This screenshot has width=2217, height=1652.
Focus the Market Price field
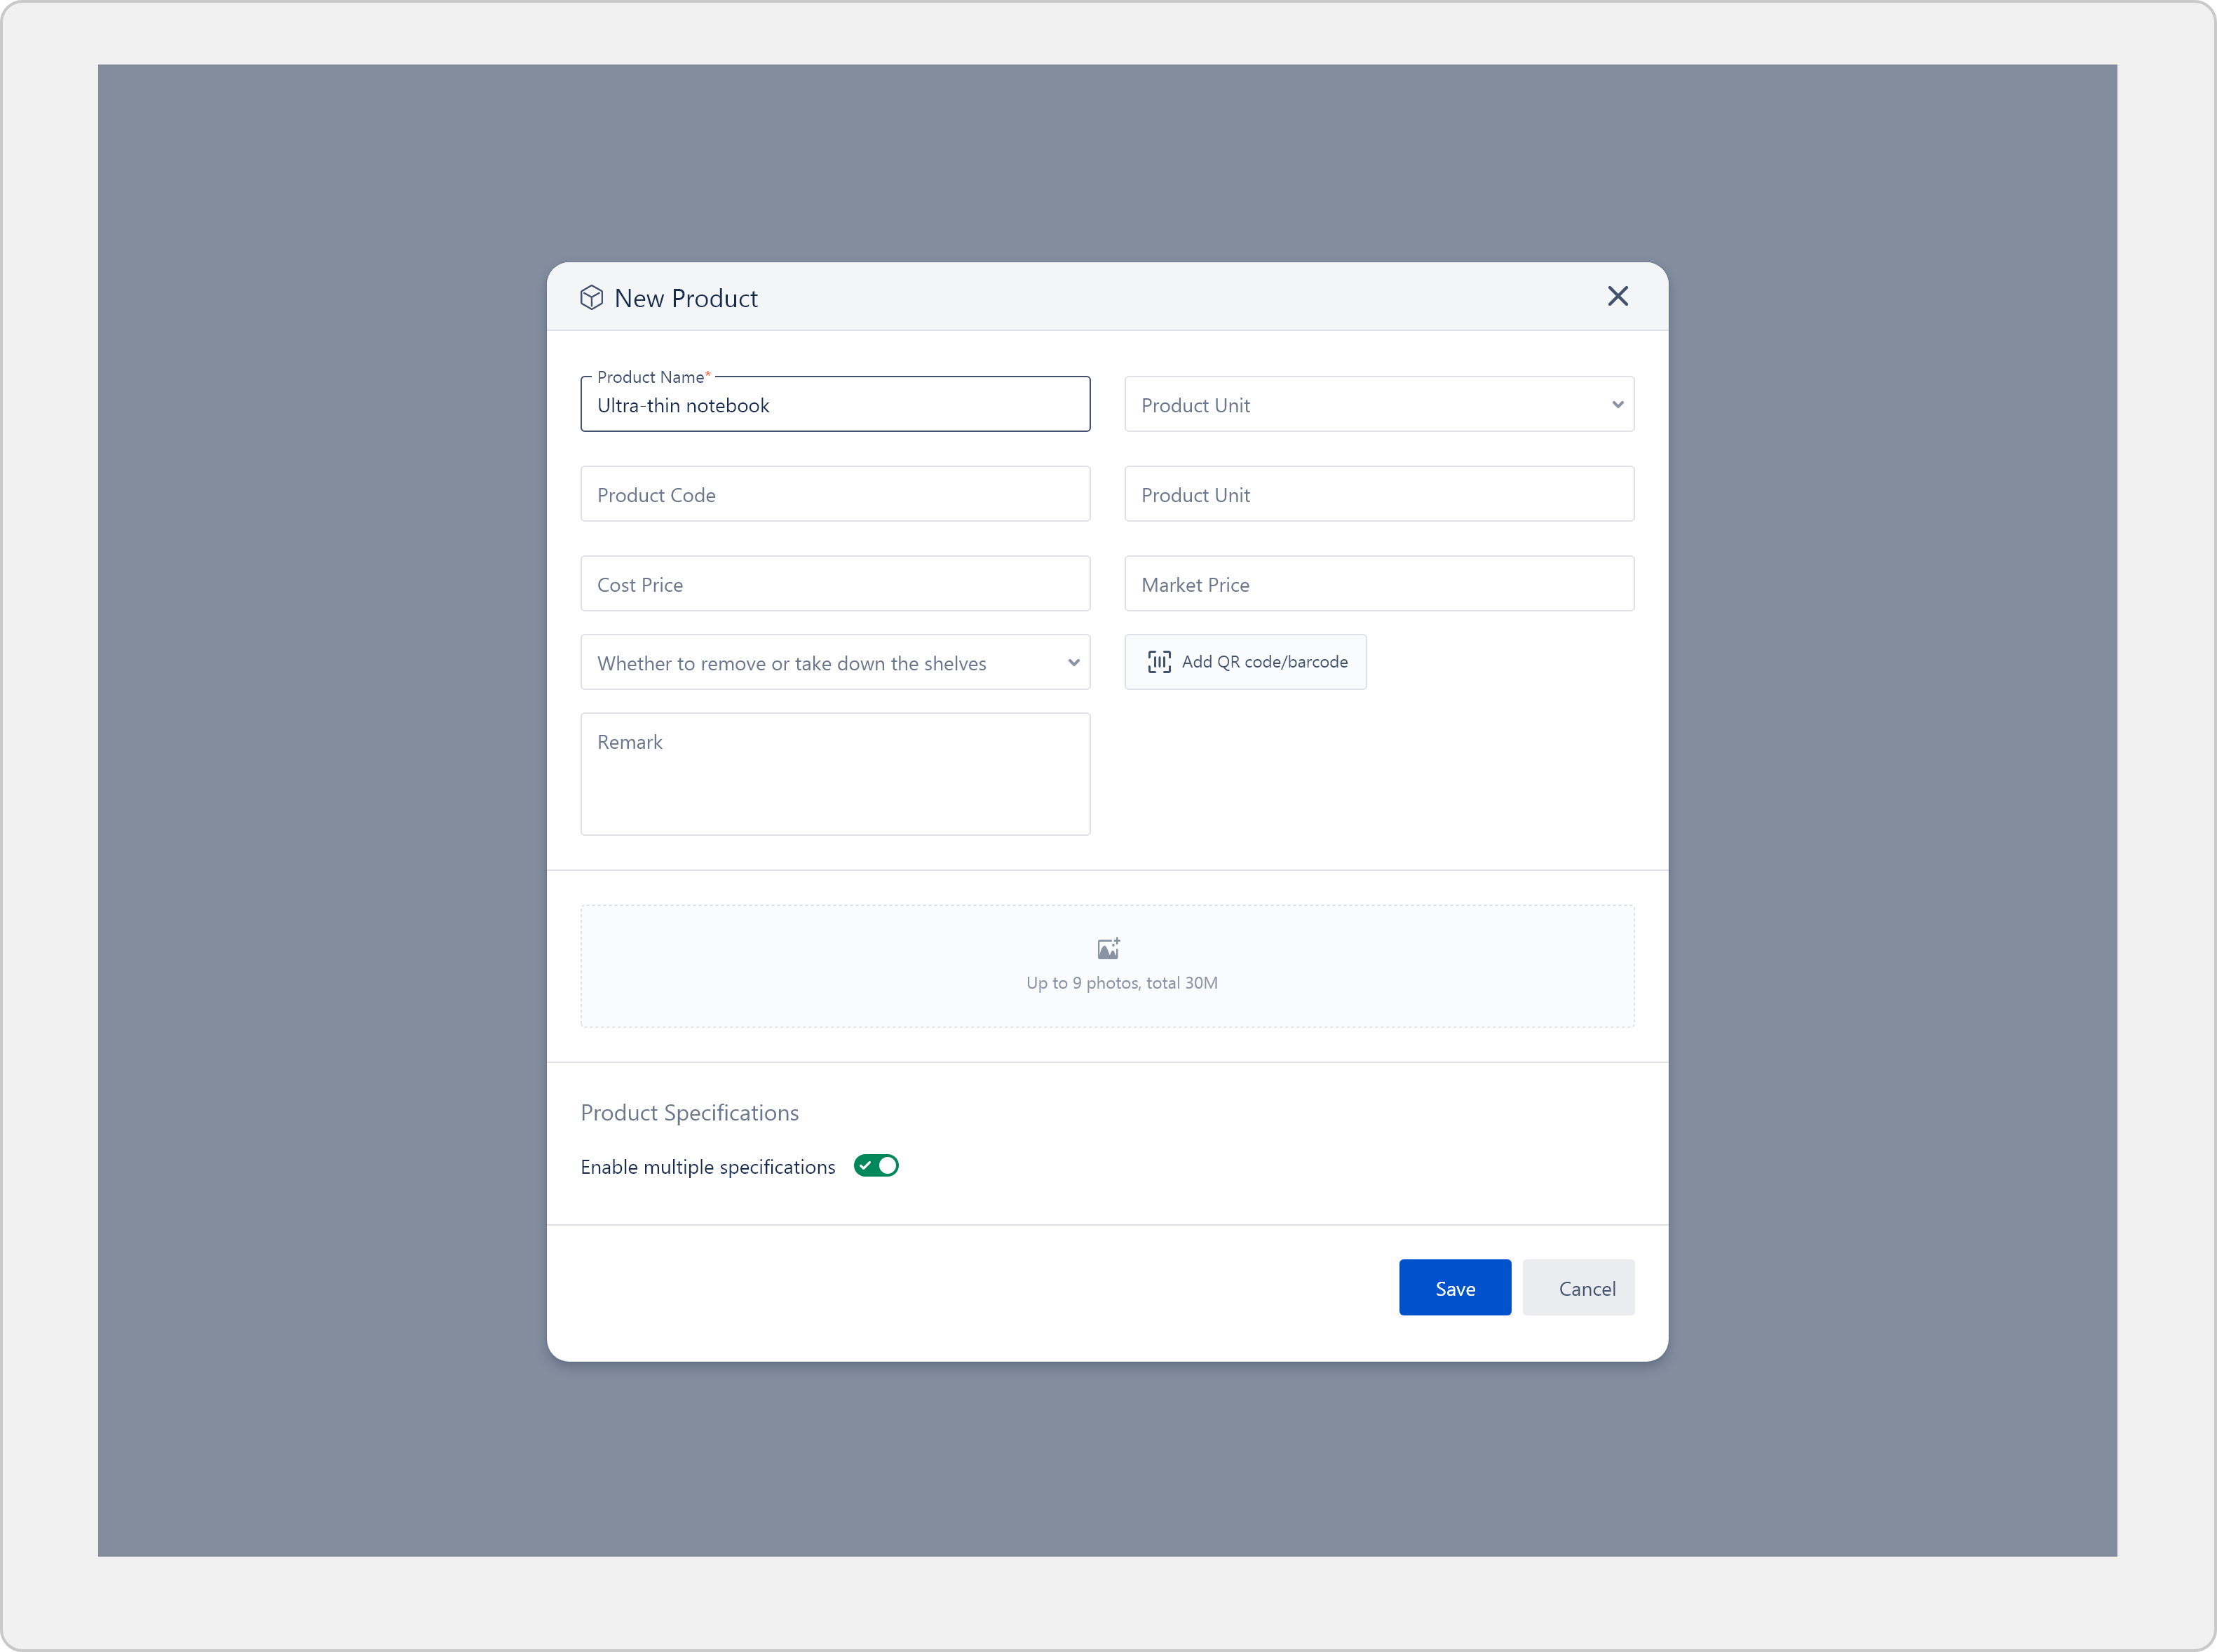coord(1379,584)
